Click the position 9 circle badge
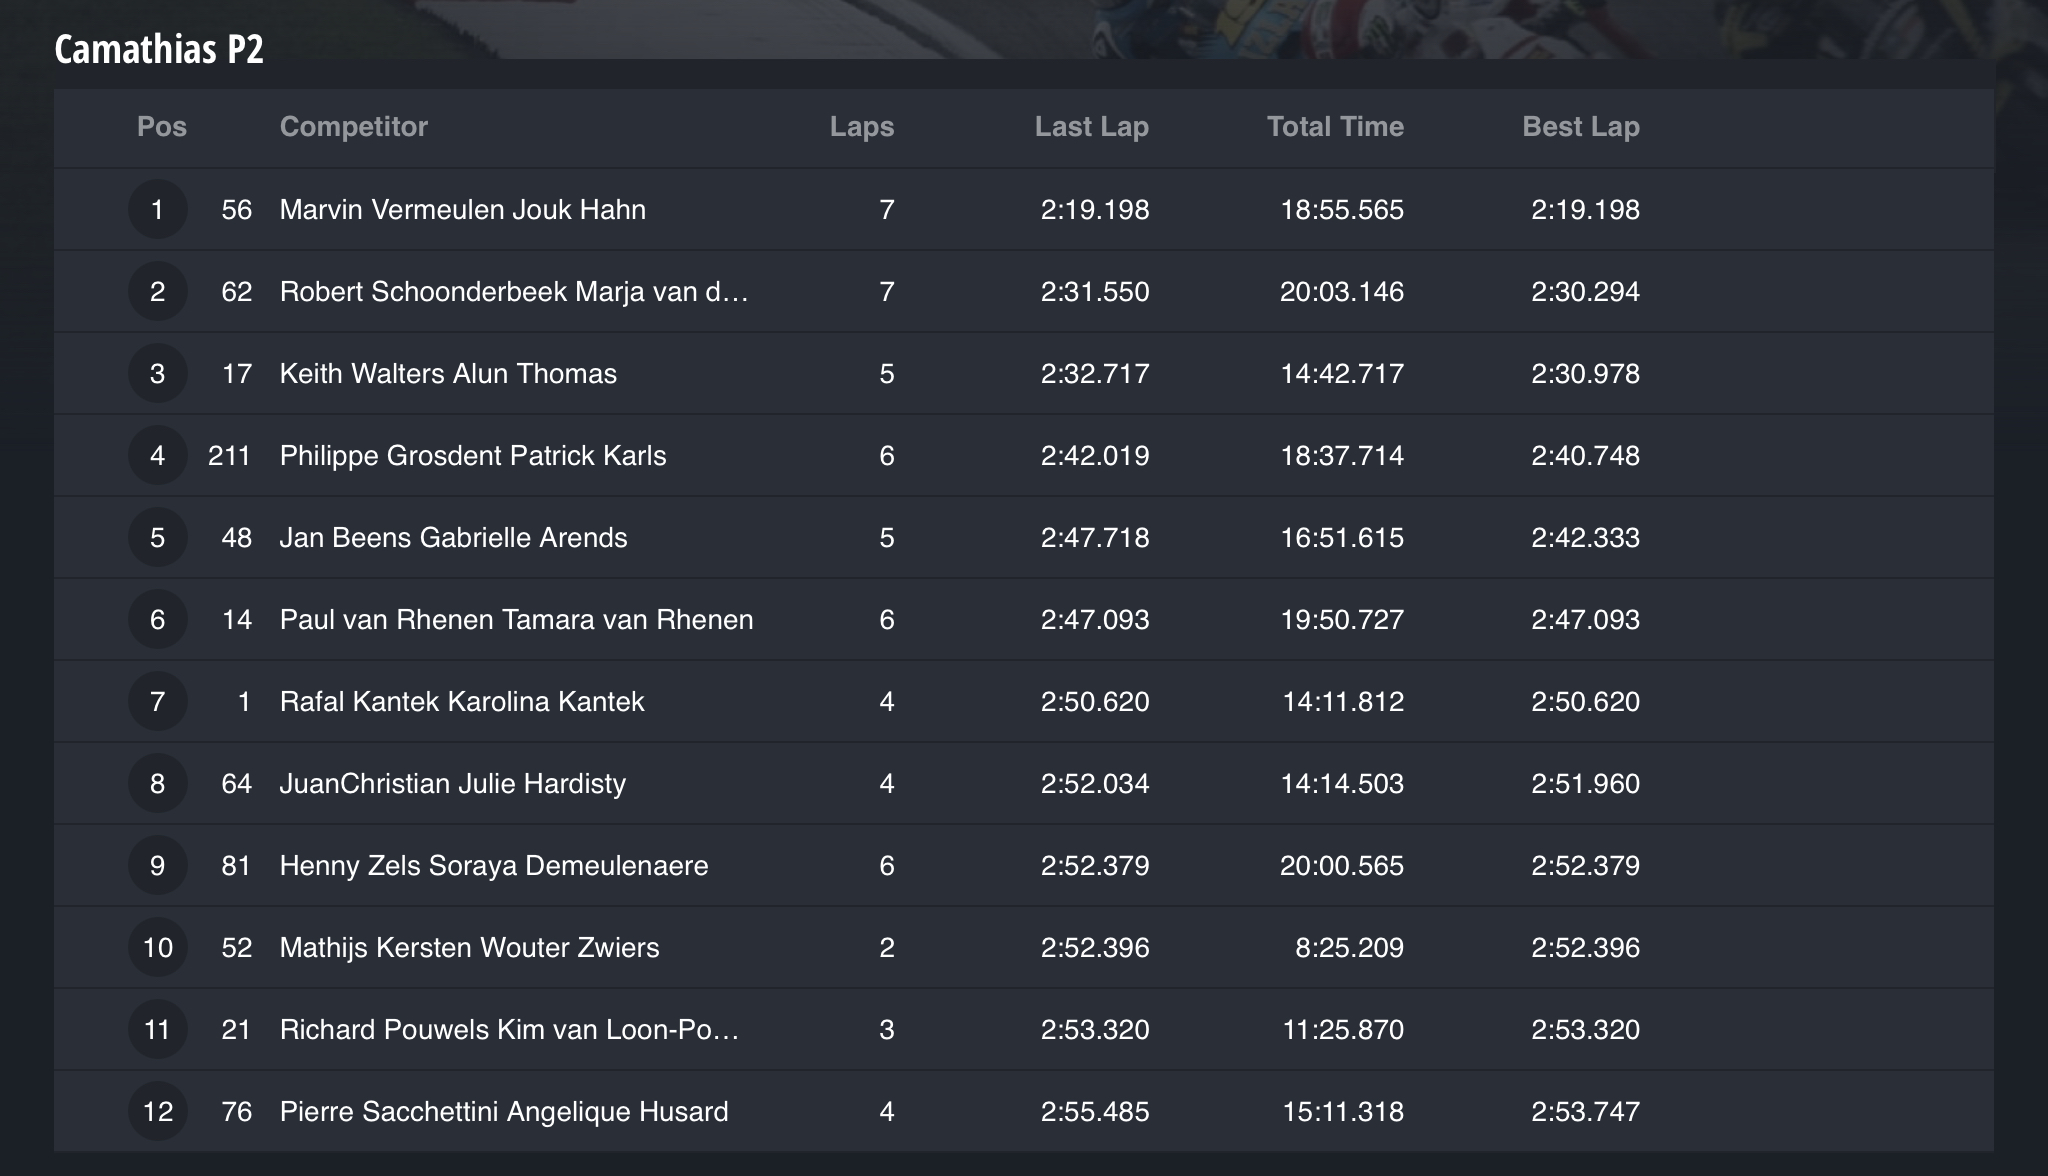Screen dimensions: 2048x1176 coord(157,866)
